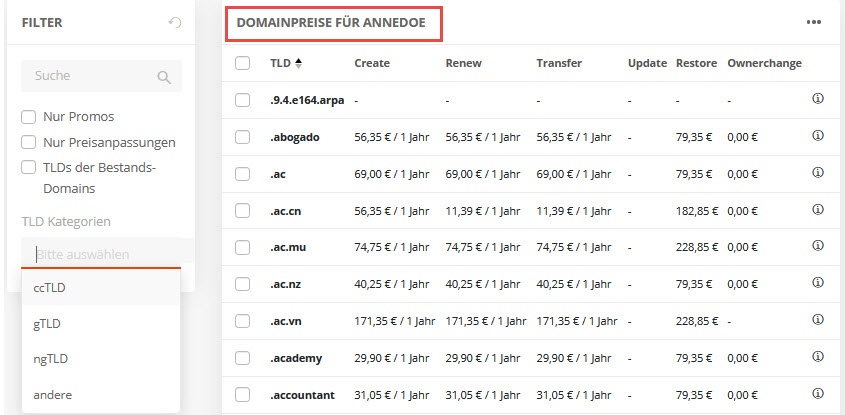
Task: Select the .accountant row checkbox
Action: coord(243,395)
